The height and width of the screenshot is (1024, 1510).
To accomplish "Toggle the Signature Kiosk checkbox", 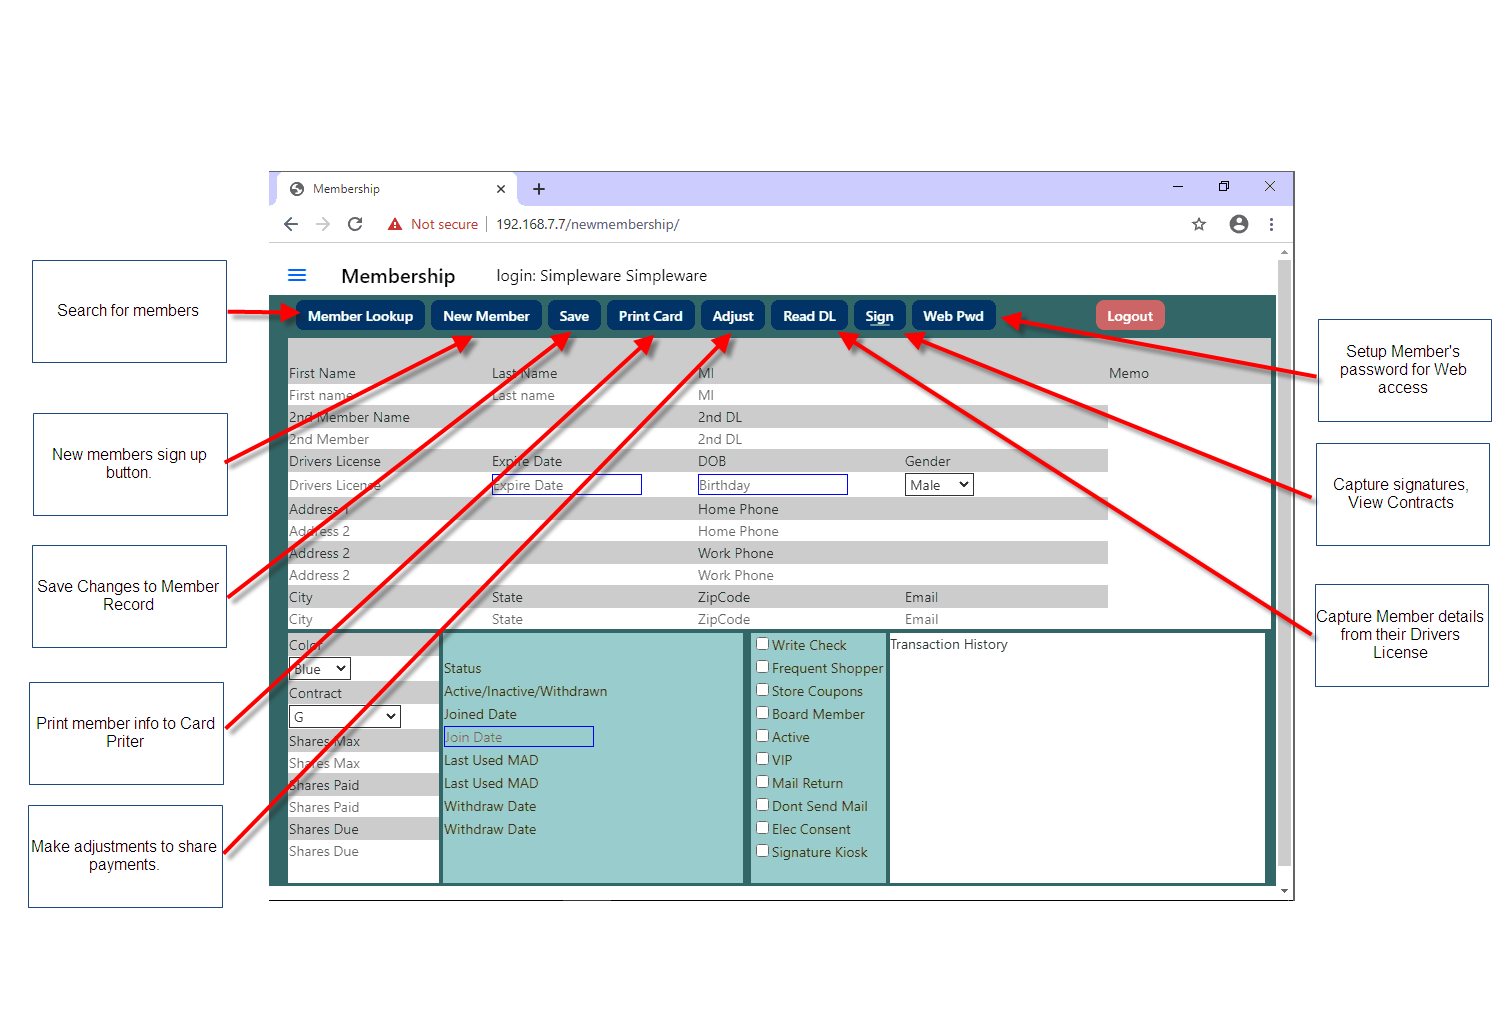I will coord(763,851).
